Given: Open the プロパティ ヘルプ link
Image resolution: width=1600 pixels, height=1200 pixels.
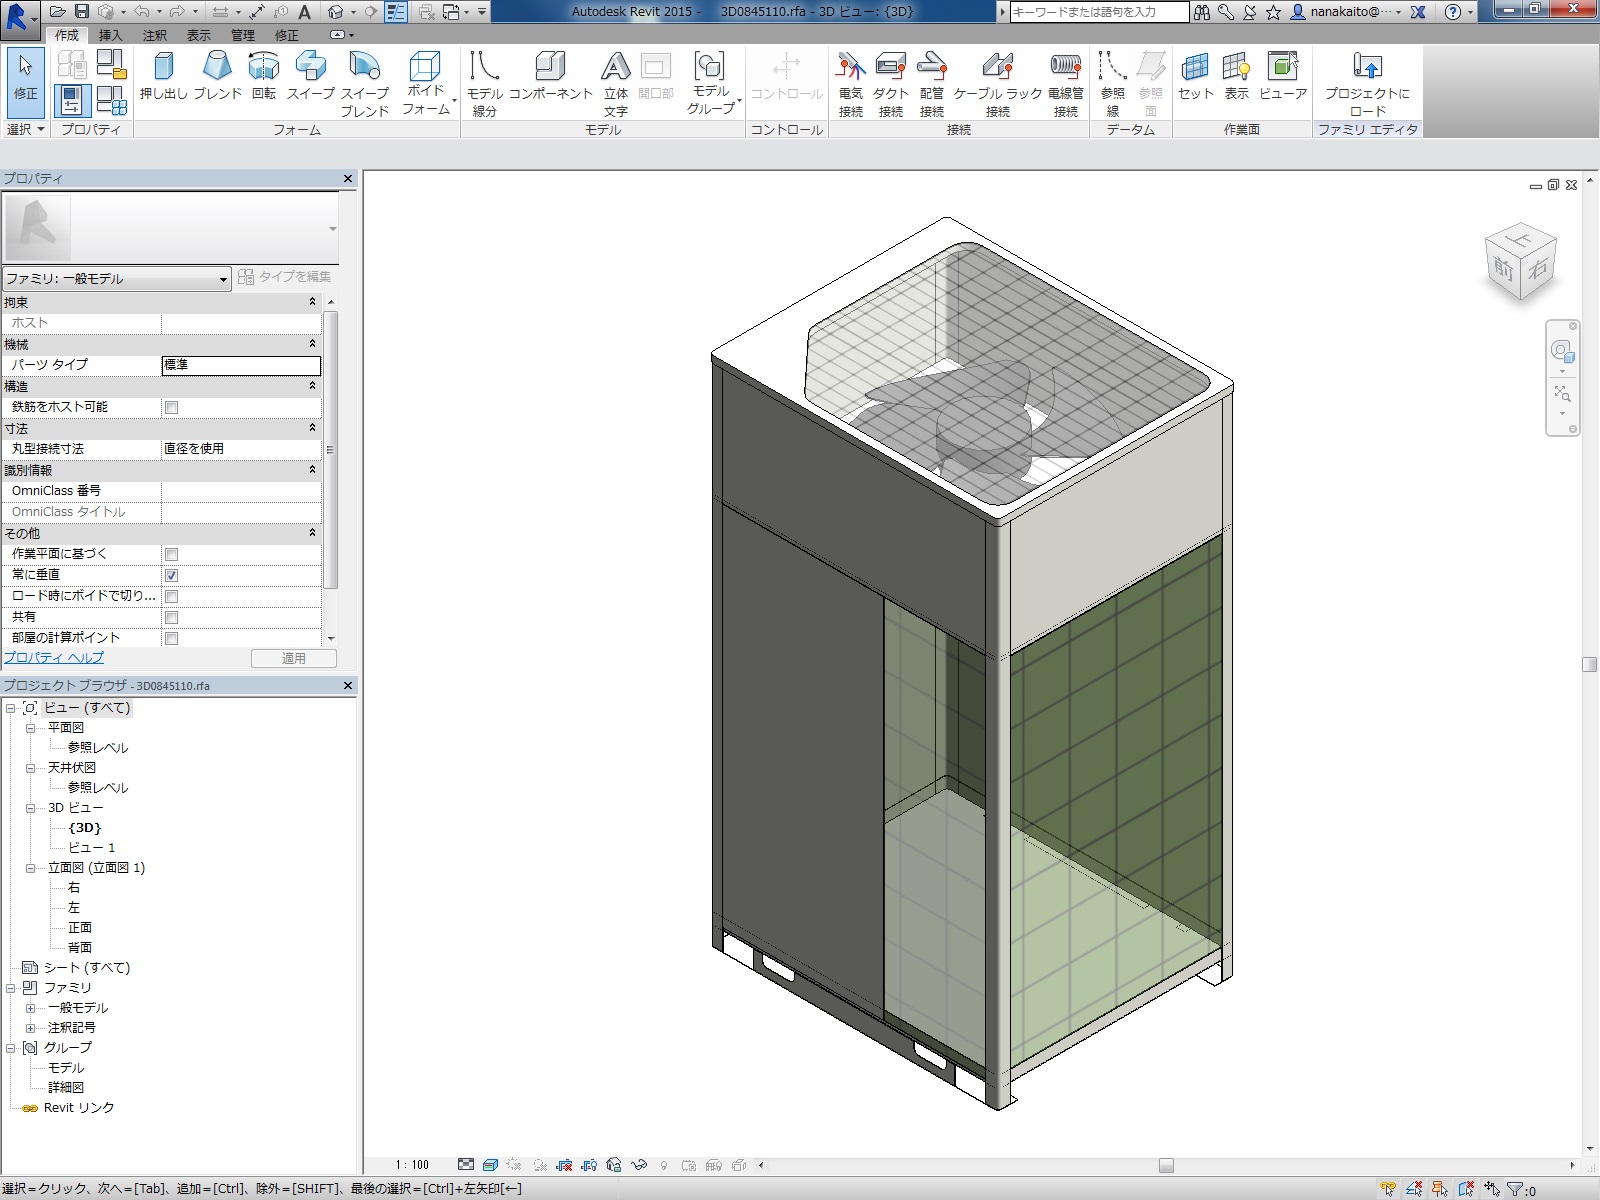Looking at the screenshot, I should (54, 658).
